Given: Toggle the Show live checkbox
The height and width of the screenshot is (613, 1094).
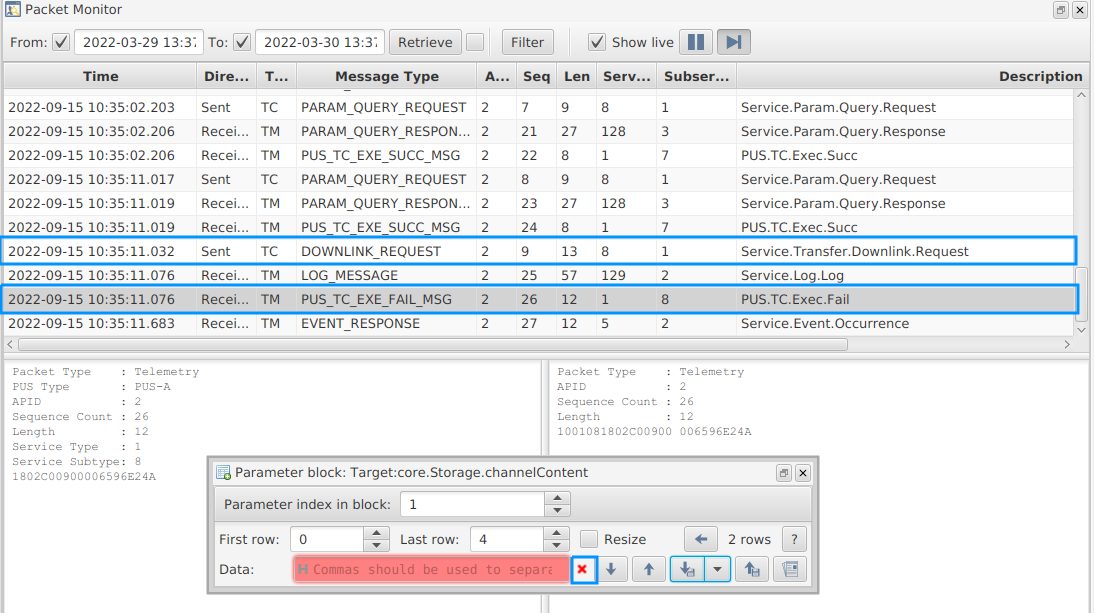Looking at the screenshot, I should [597, 42].
